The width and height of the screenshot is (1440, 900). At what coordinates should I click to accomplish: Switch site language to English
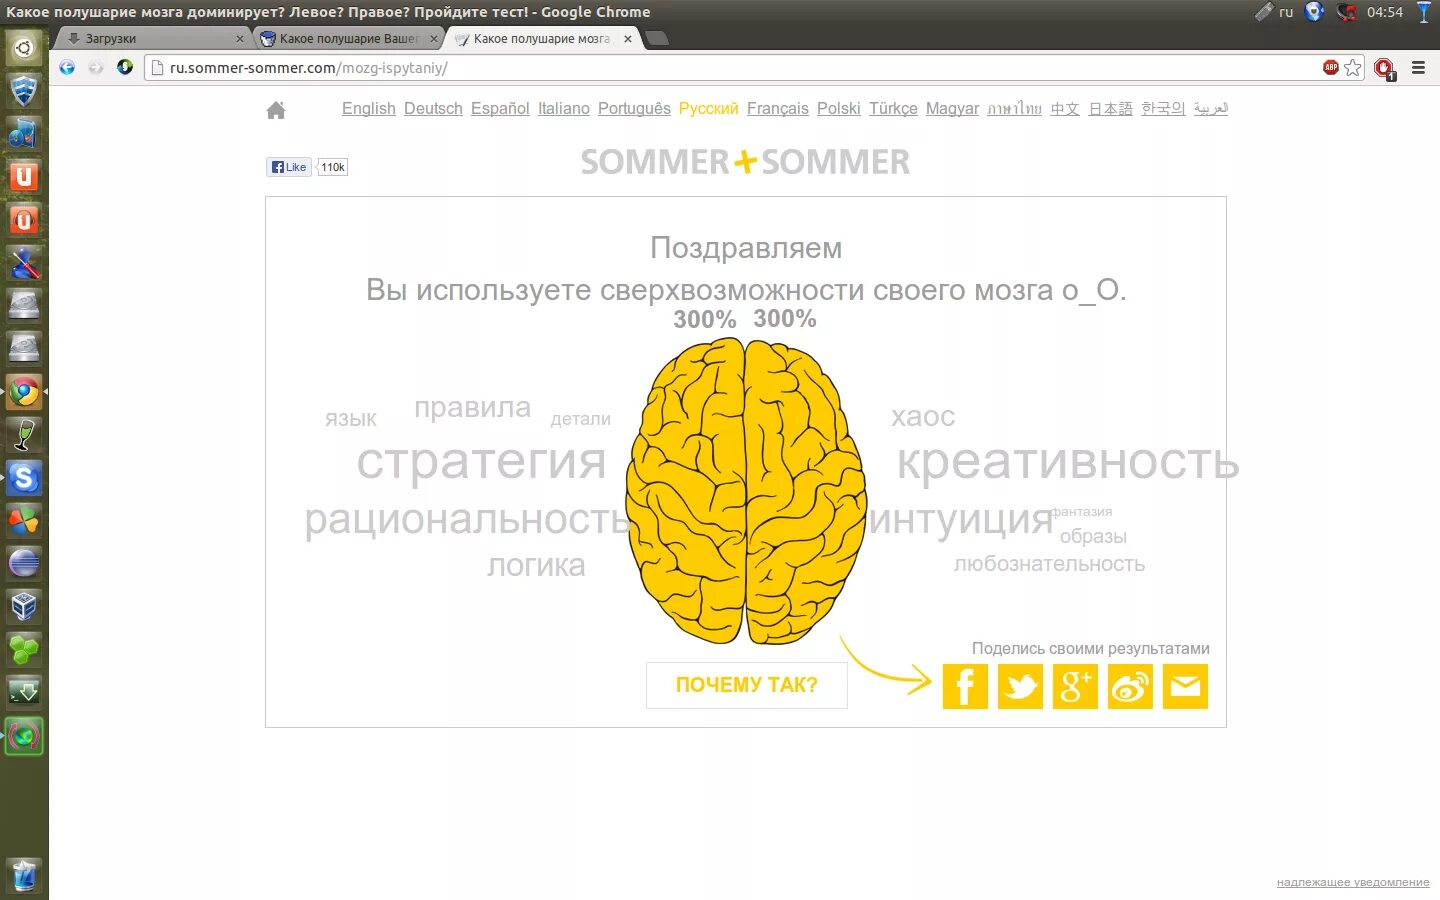[369, 108]
